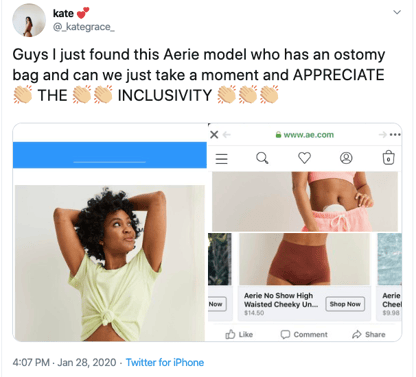Go forward with the right arrow

(382, 135)
